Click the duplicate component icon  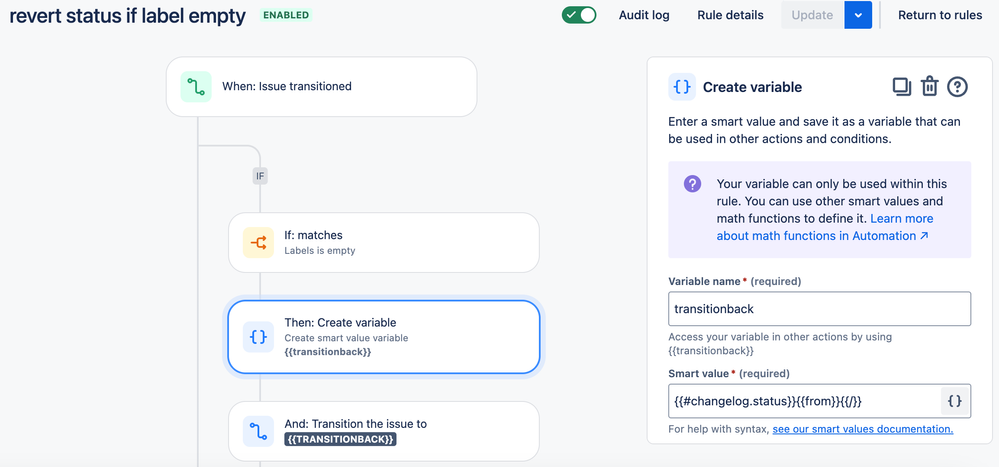pyautogui.click(x=902, y=87)
